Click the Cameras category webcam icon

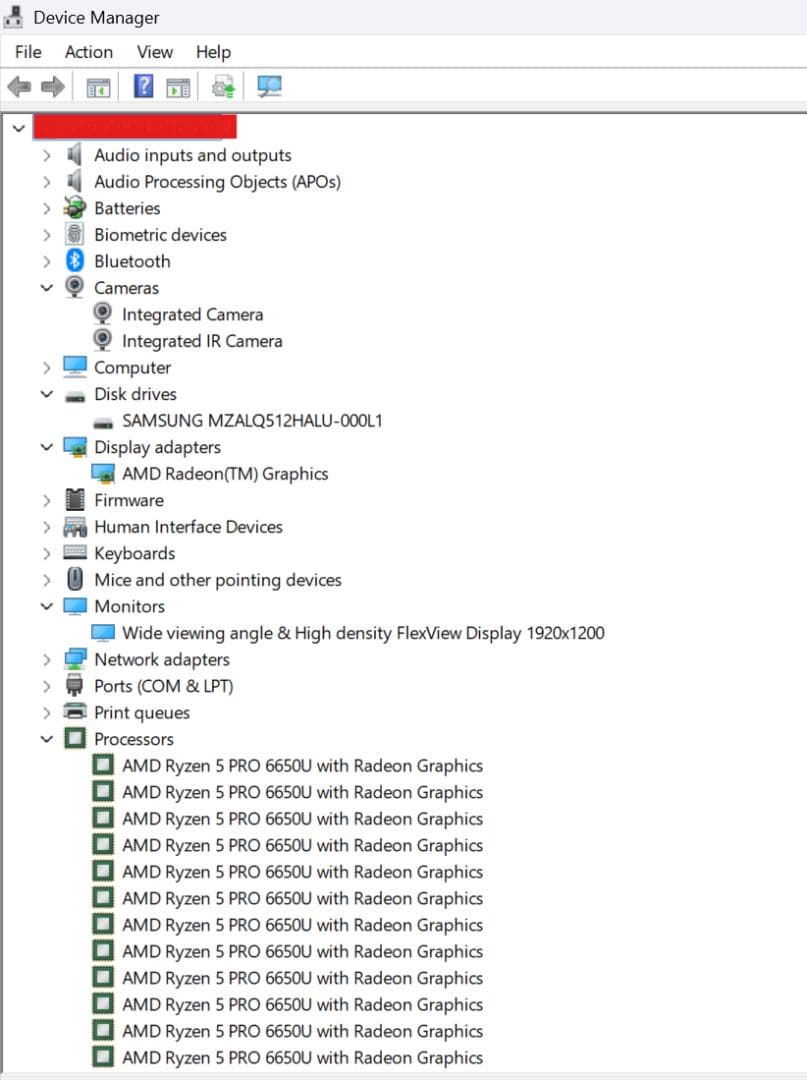point(74,287)
